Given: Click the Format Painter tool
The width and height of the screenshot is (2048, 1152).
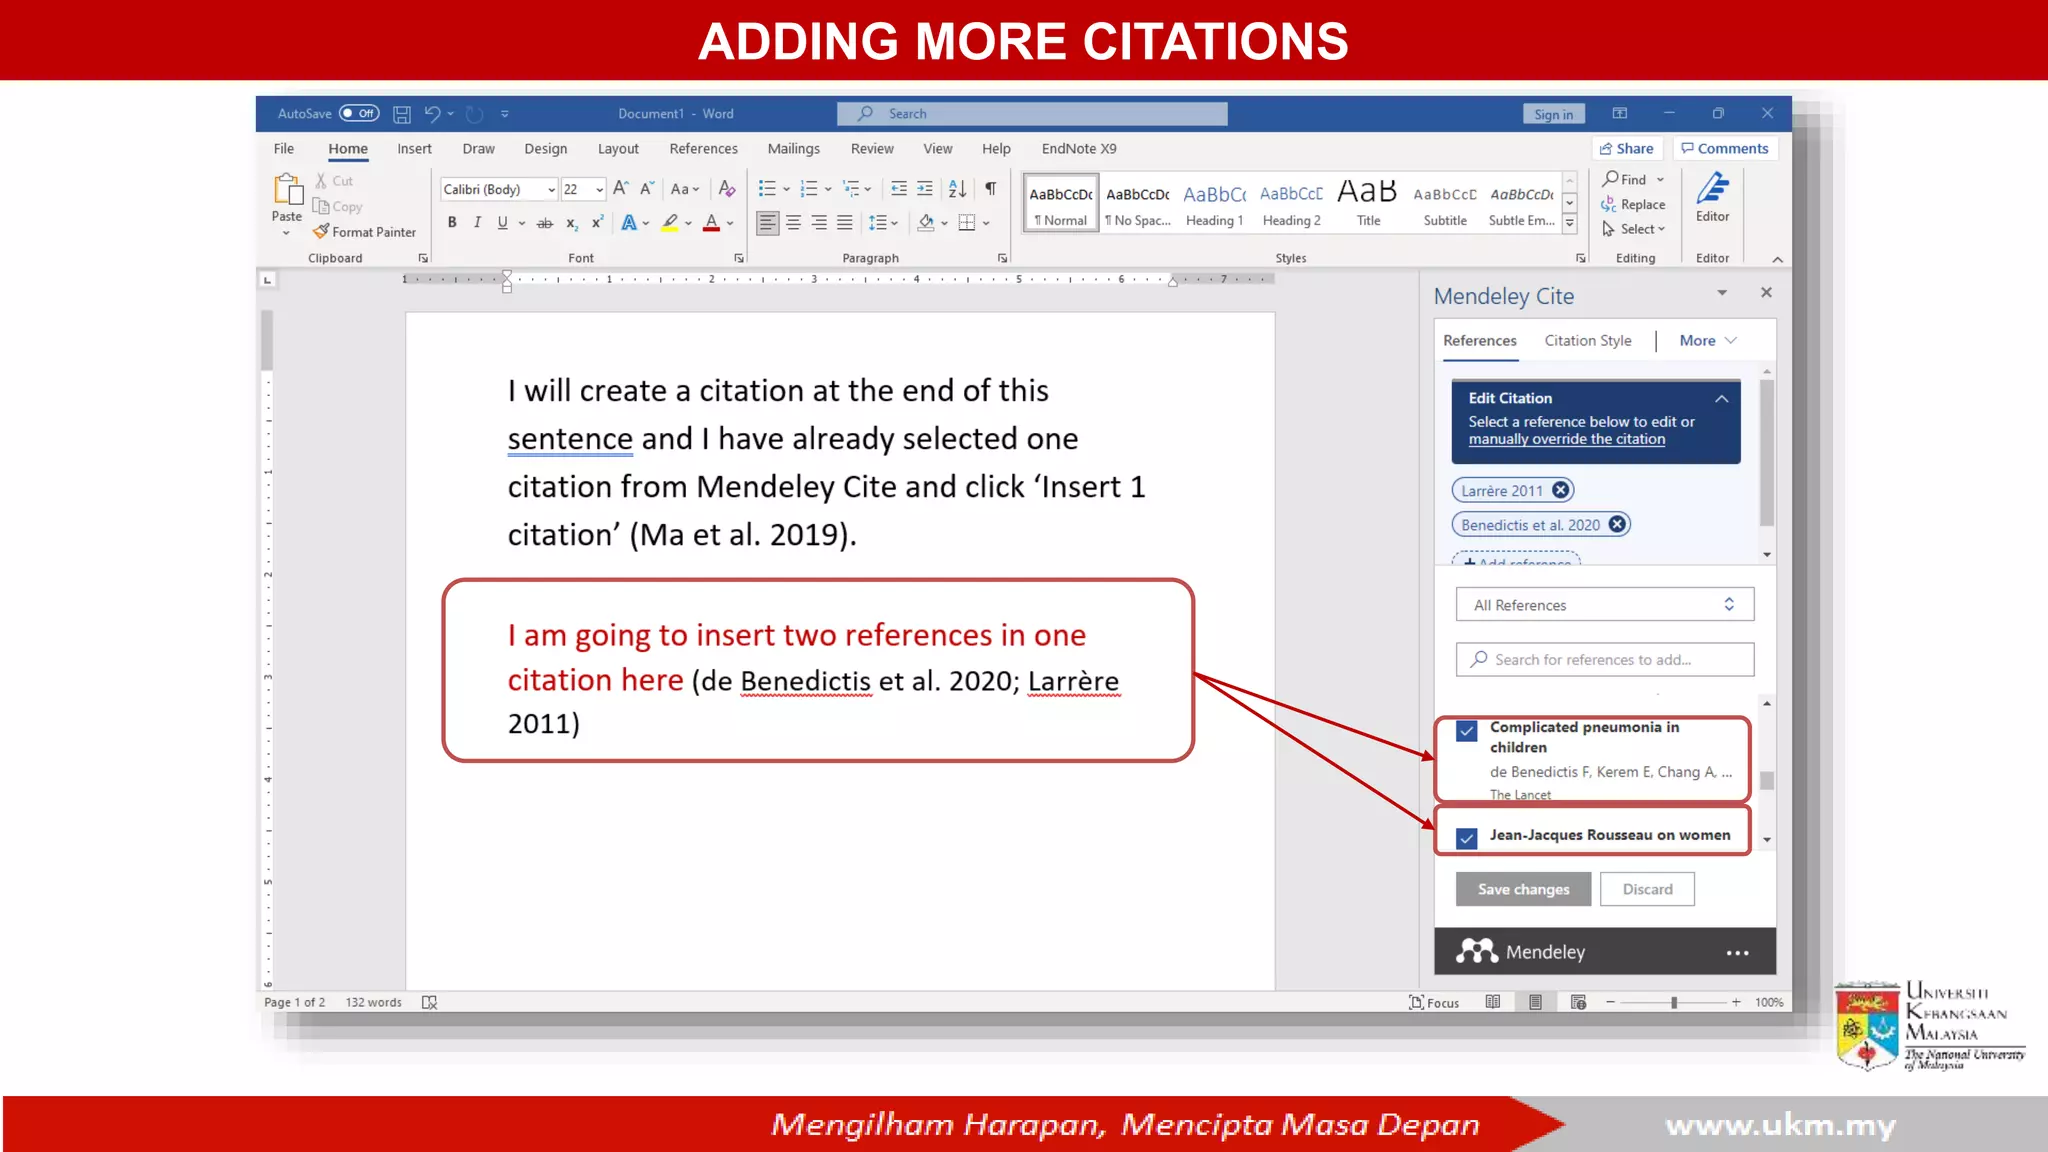Looking at the screenshot, I should point(364,232).
